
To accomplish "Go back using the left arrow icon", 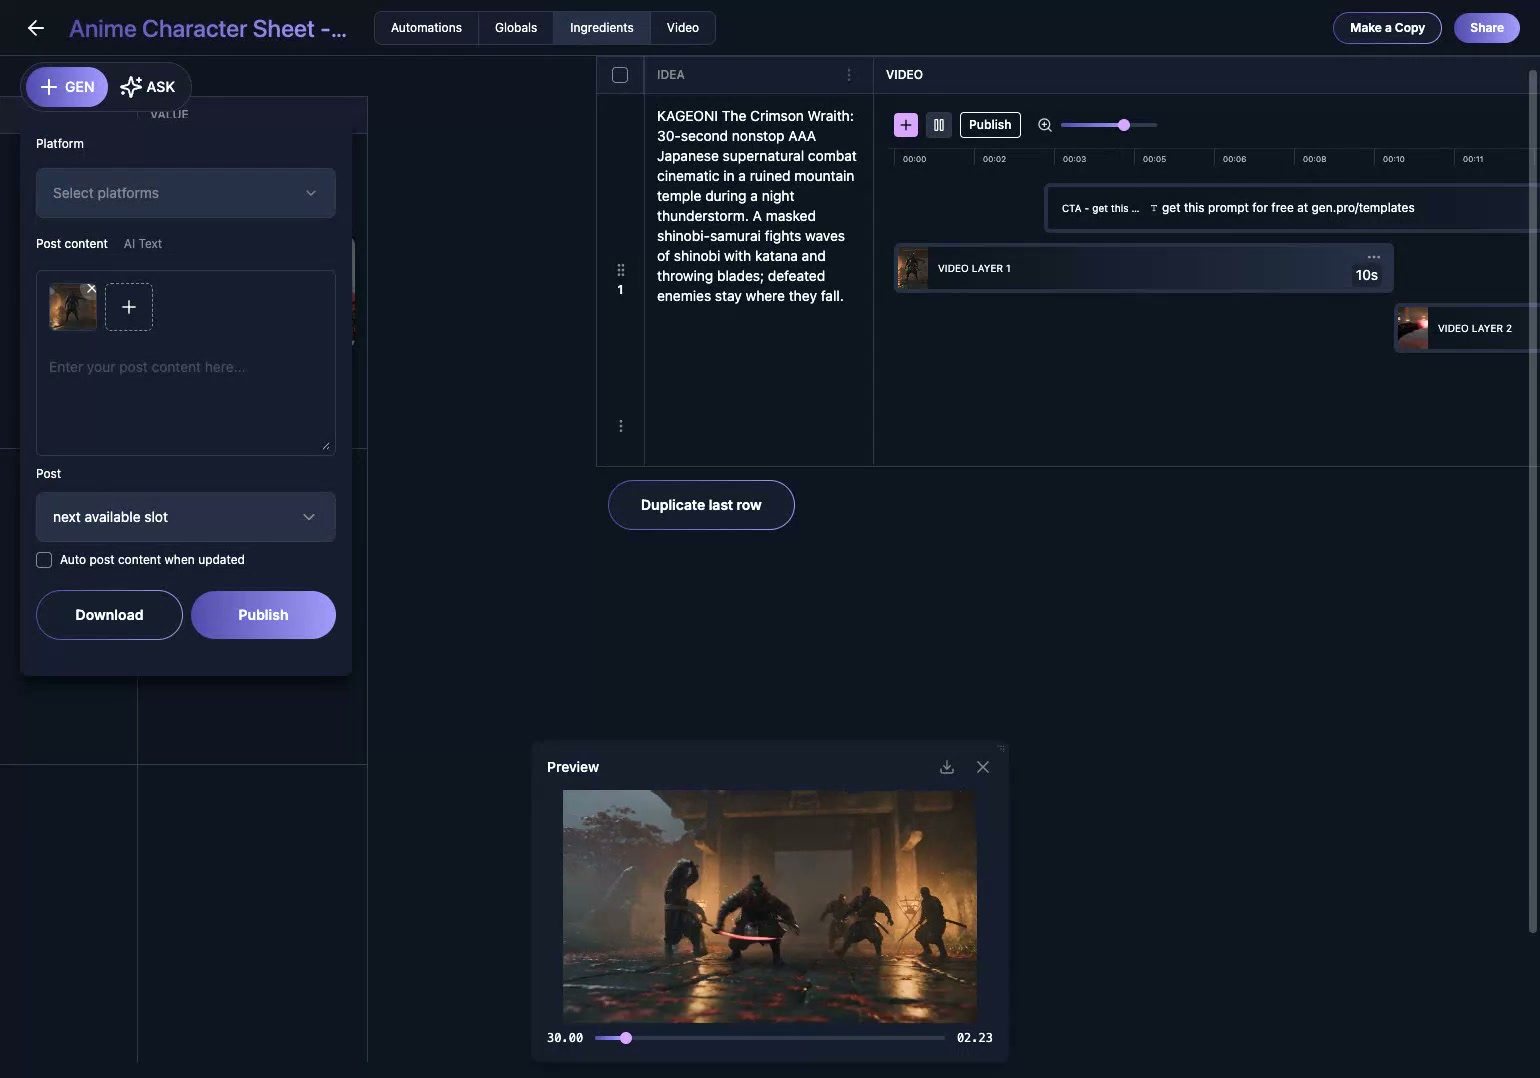I will point(36,28).
